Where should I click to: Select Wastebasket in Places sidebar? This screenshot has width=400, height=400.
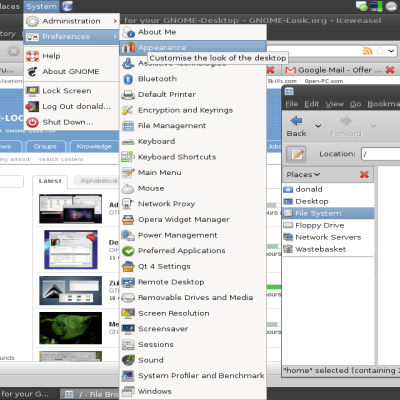coord(328,249)
